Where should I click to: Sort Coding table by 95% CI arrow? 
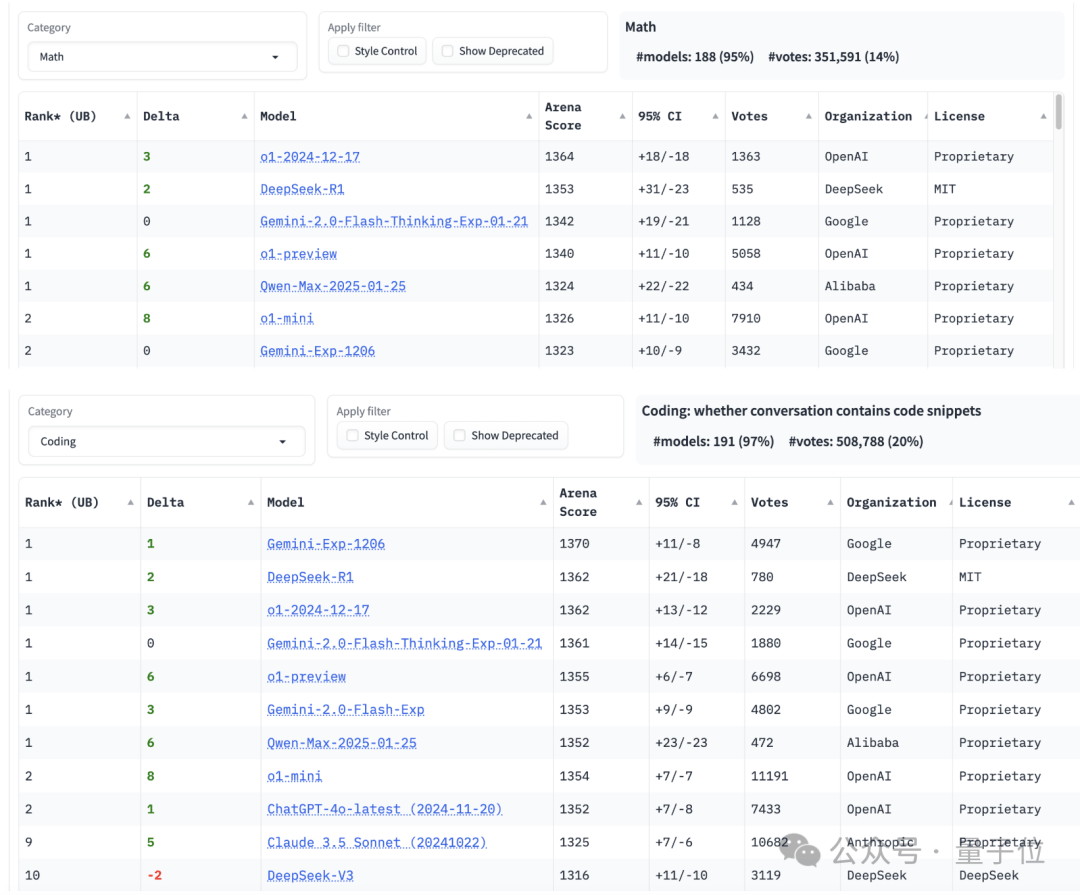tap(734, 502)
